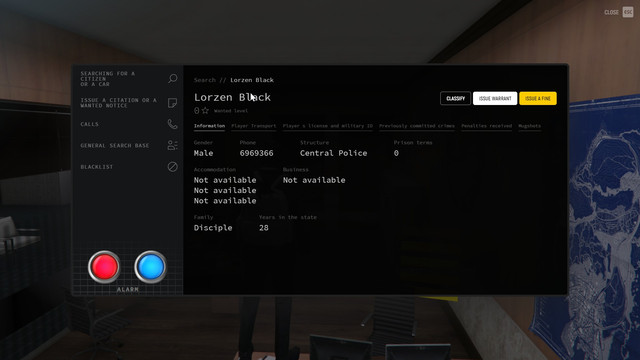Click the wanted level star icon
640x360 pixels.
pyautogui.click(x=205, y=111)
